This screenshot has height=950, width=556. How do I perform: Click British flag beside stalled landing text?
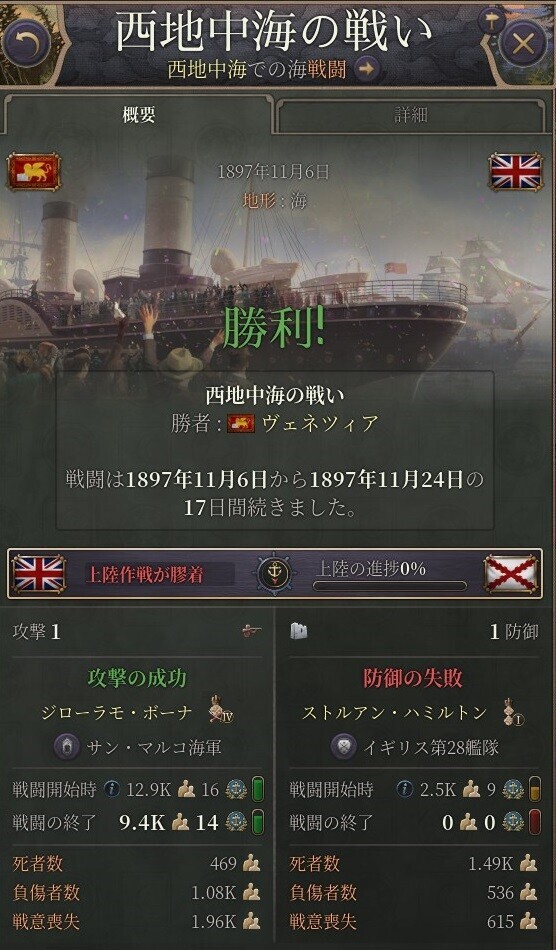39,573
